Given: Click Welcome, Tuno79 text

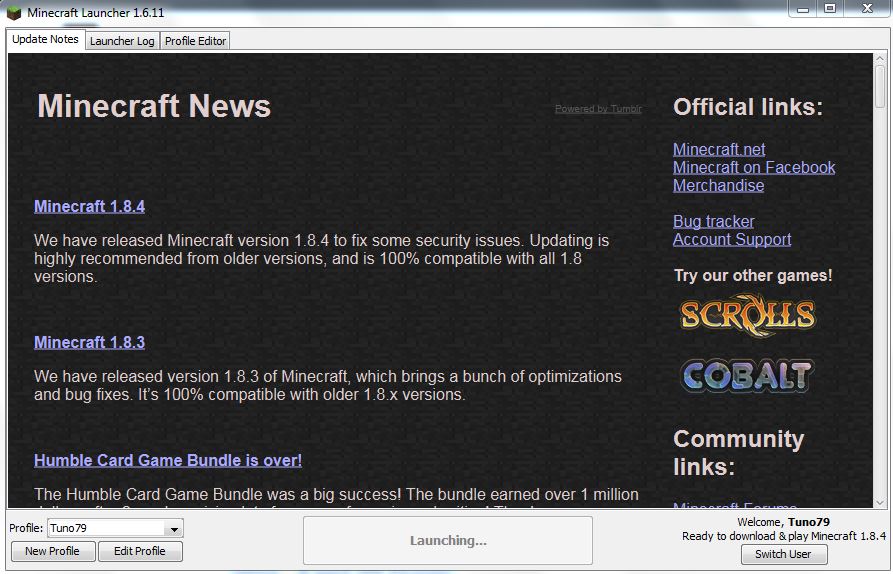Looking at the screenshot, I should point(784,522).
